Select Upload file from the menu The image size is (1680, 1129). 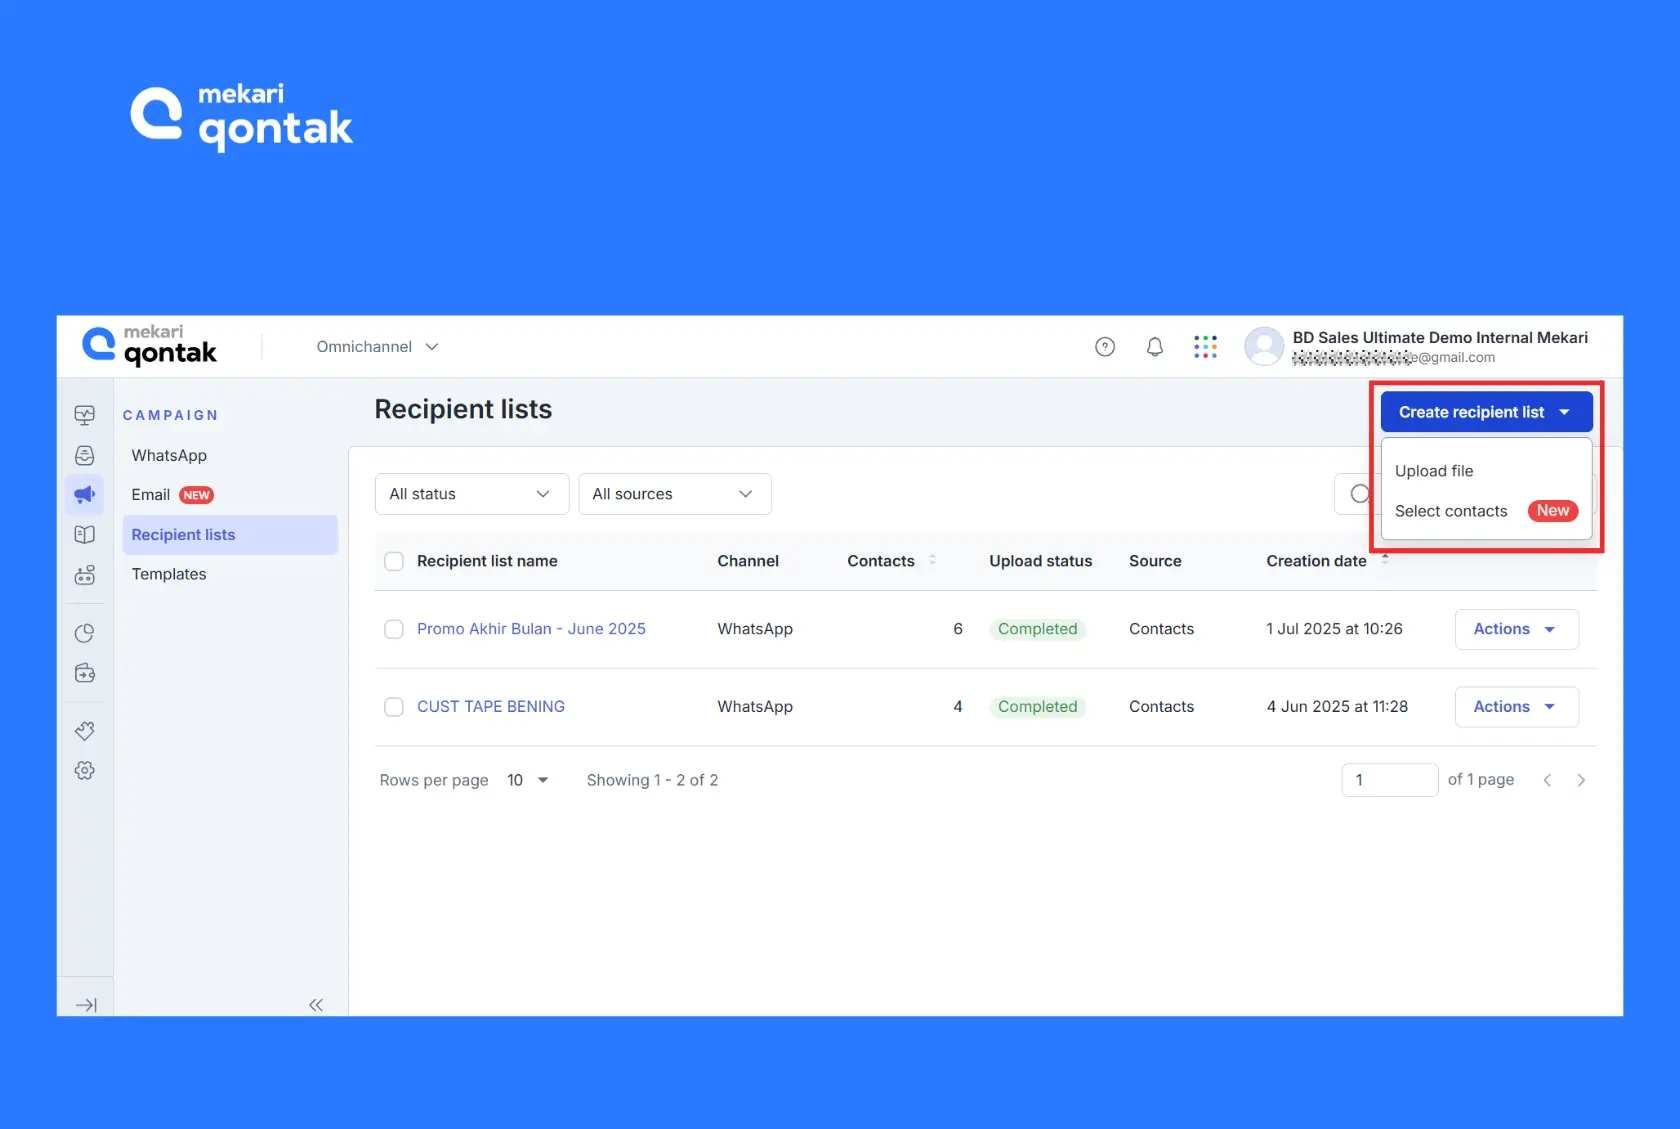coord(1434,471)
